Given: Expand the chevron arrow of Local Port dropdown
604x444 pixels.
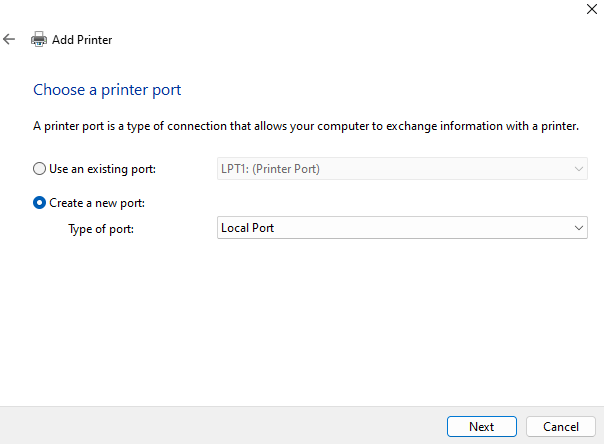Looking at the screenshot, I should 579,228.
